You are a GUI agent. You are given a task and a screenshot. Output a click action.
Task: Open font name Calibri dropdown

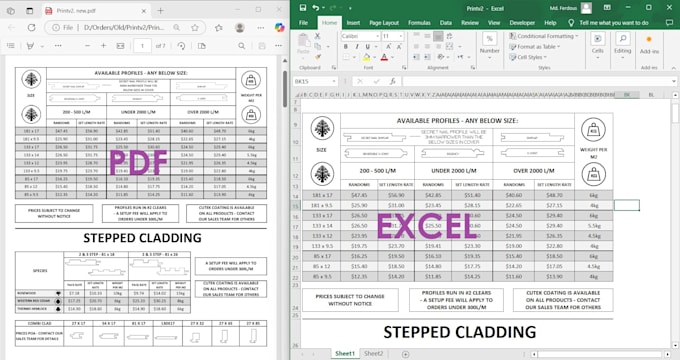pos(377,36)
